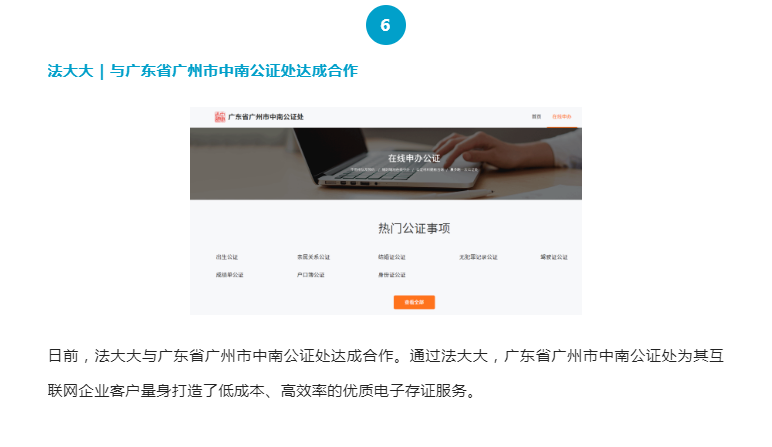Open the 驾驶证公证 item
The height and width of the screenshot is (447, 772).
pyautogui.click(x=554, y=257)
